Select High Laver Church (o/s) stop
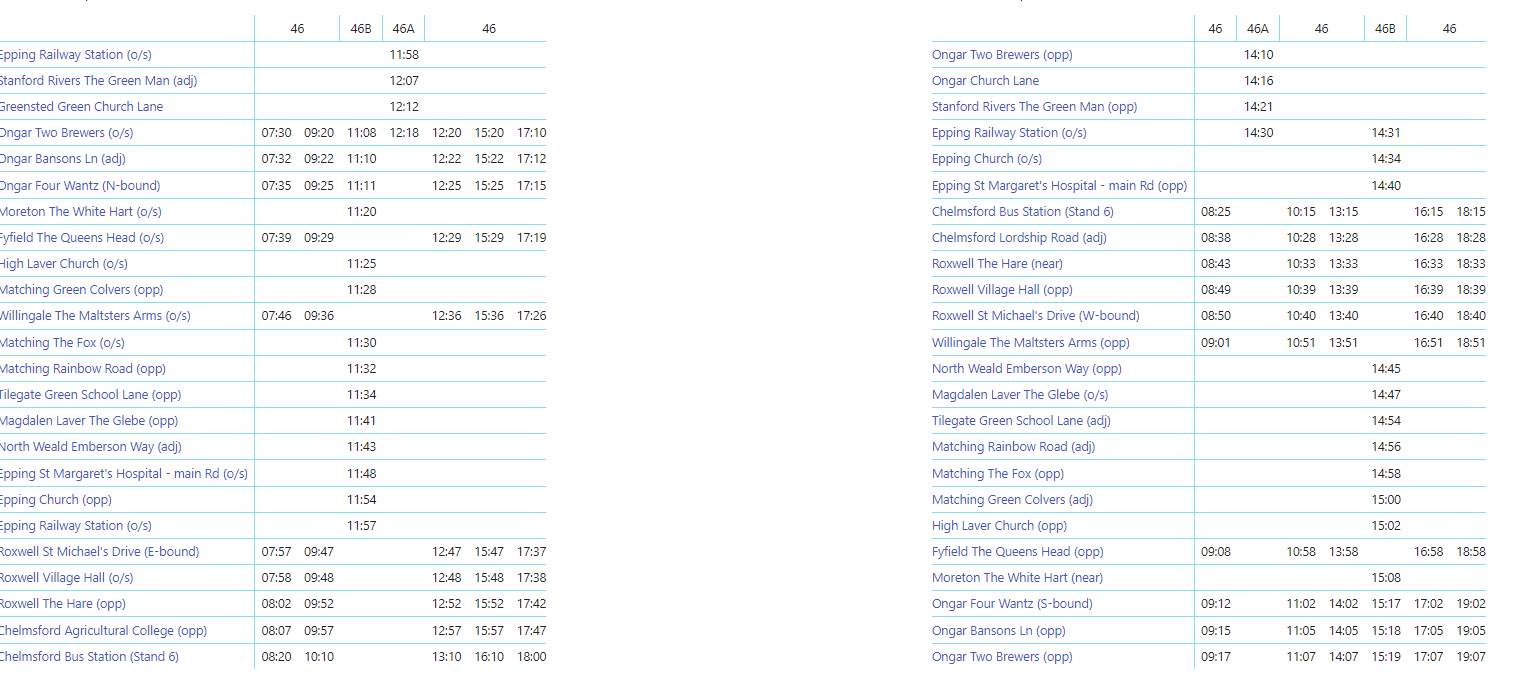The image size is (1538, 681). tap(64, 264)
